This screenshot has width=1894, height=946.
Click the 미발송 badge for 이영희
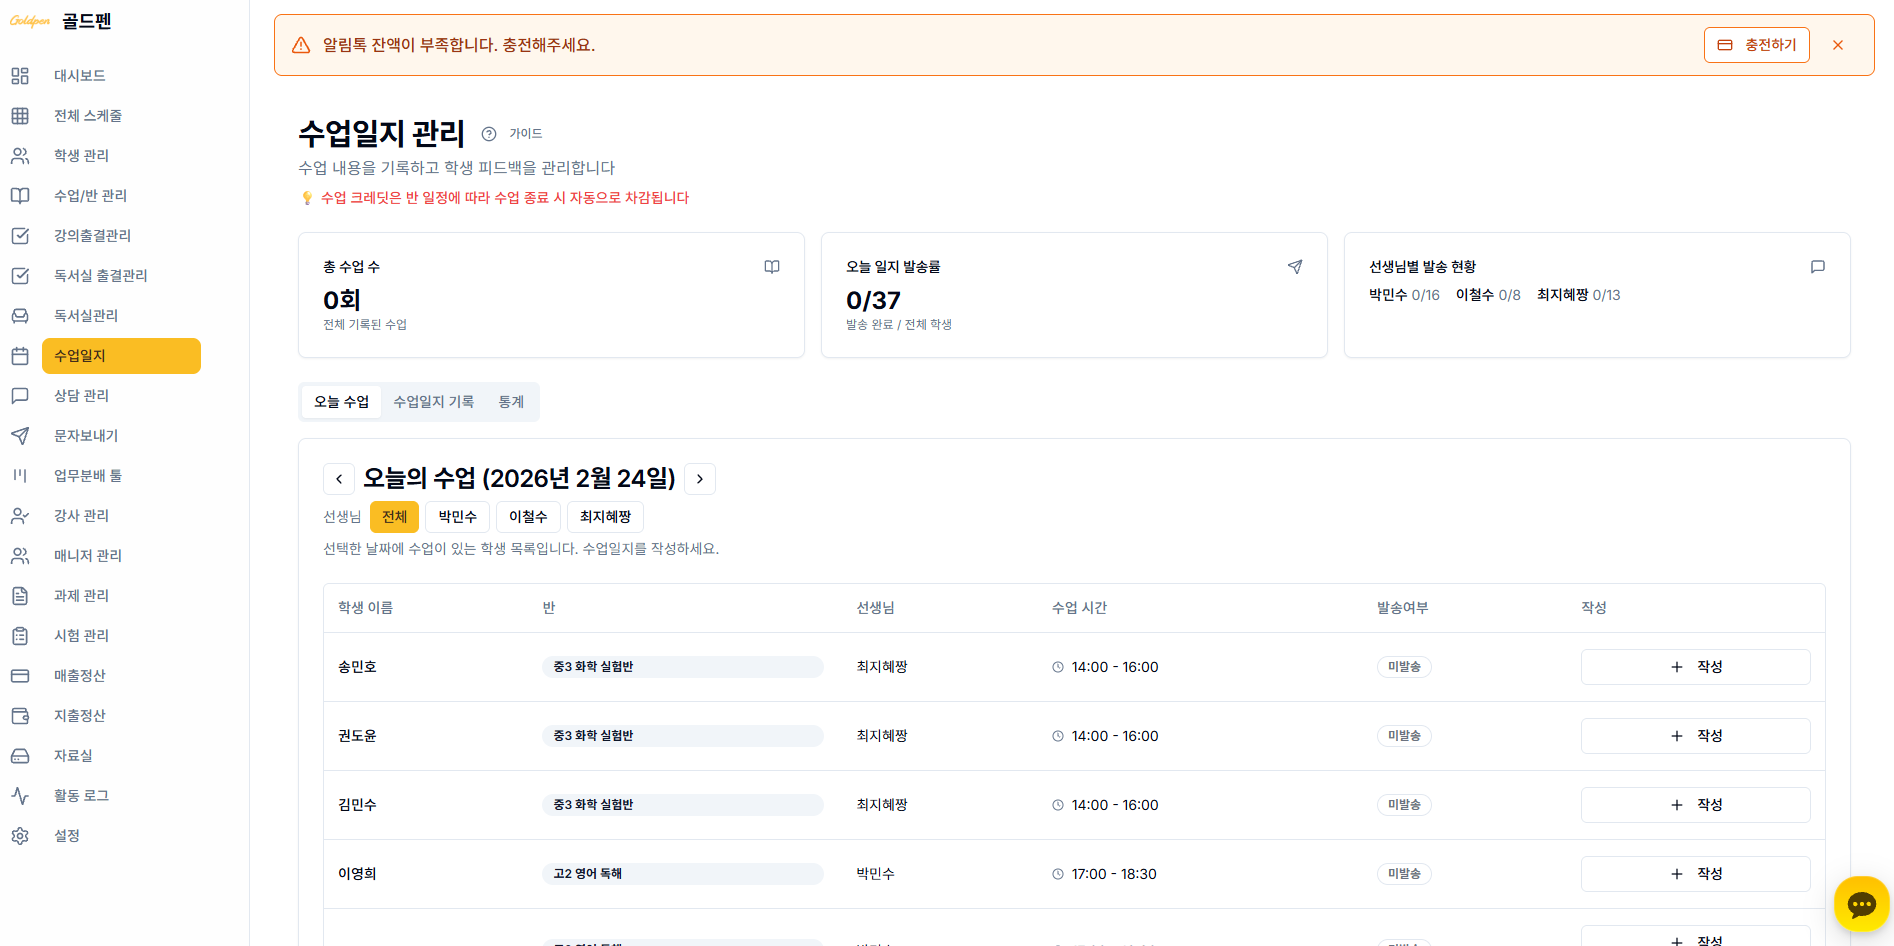(1404, 874)
